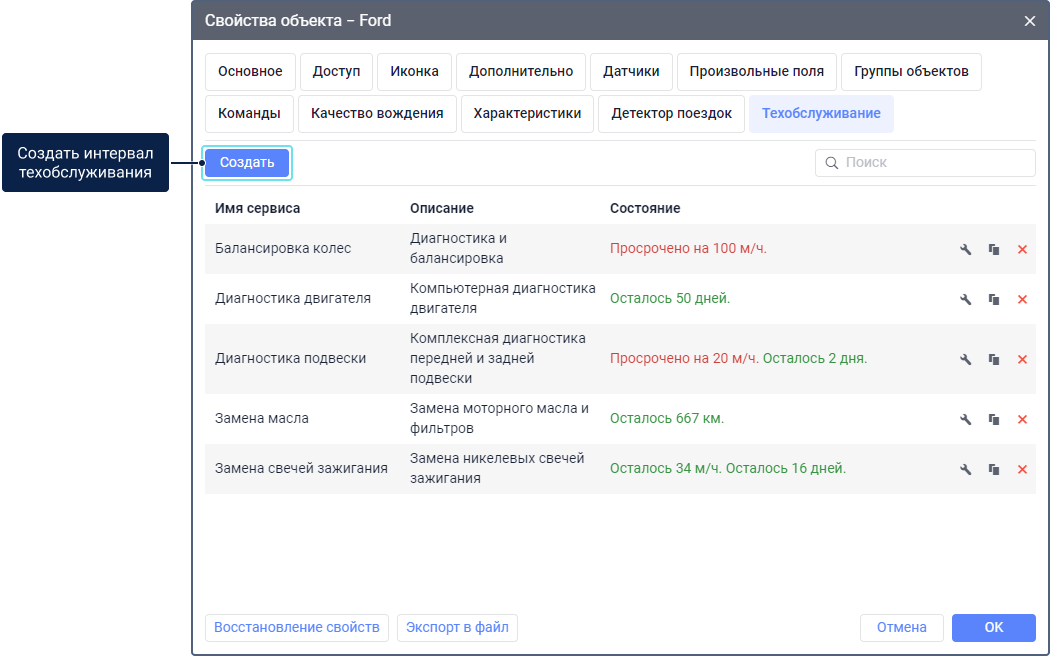
Task: Close the Свойства объекта dialog
Action: (x=1030, y=20)
